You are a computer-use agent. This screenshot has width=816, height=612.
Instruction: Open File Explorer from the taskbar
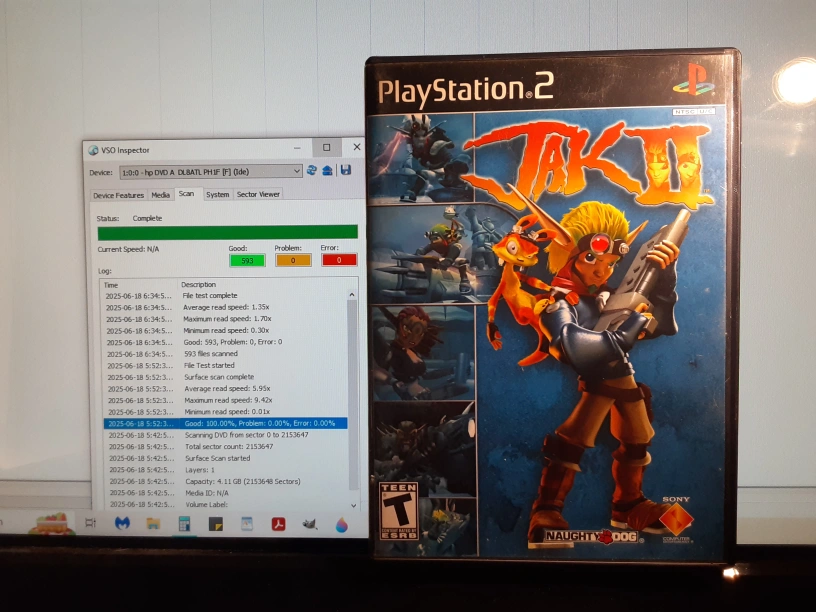pyautogui.click(x=153, y=523)
